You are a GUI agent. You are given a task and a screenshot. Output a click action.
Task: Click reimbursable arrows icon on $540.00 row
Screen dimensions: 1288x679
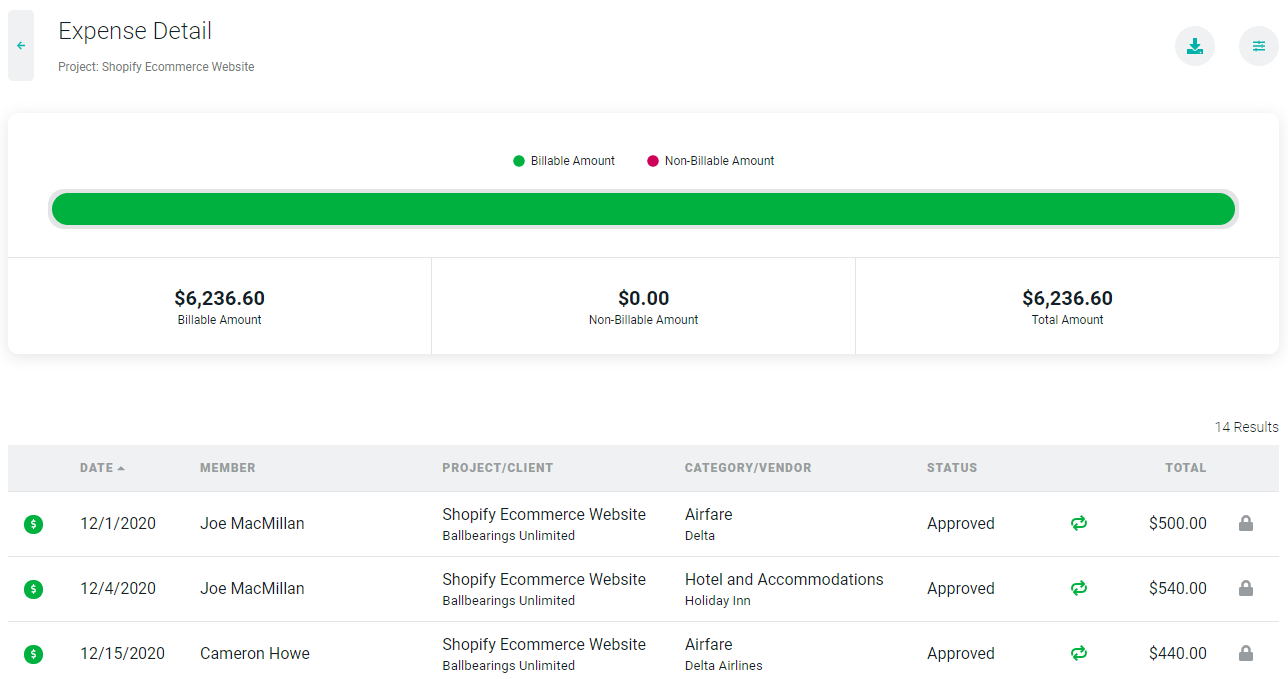(x=1079, y=588)
